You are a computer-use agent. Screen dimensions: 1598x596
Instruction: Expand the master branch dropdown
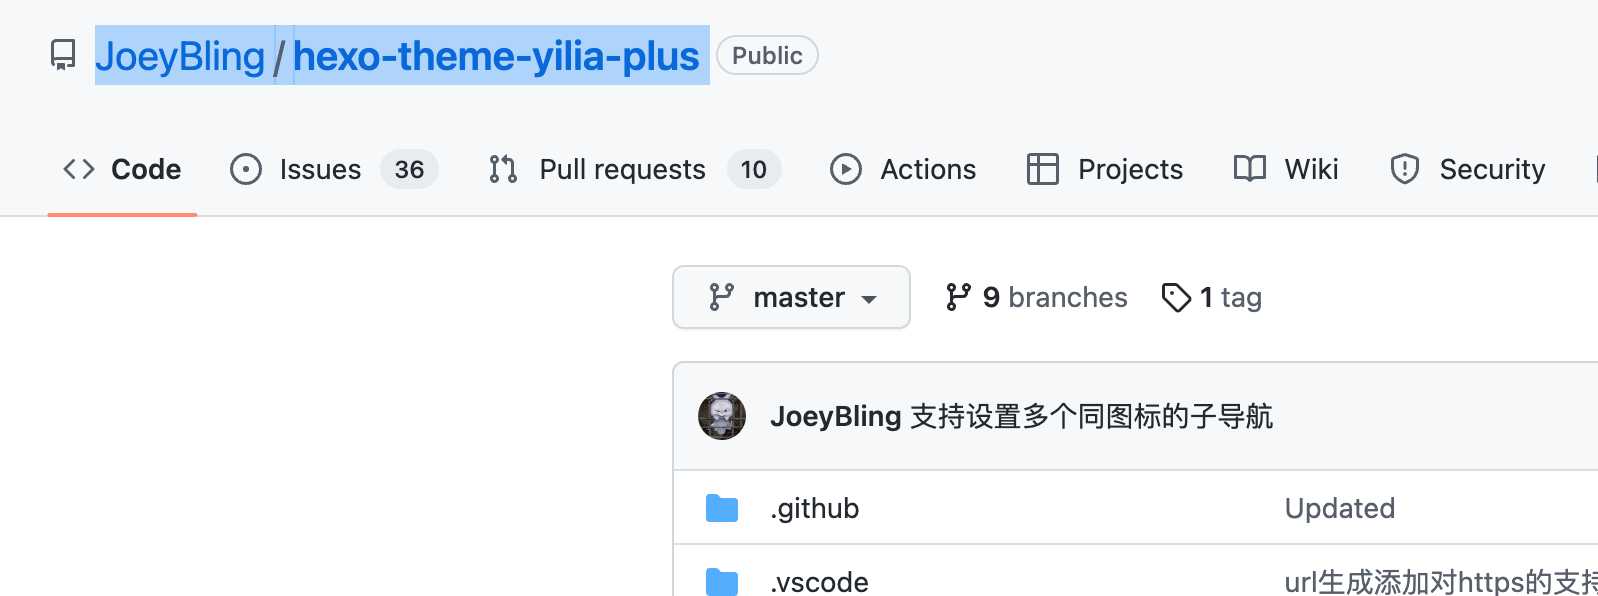pyautogui.click(x=791, y=297)
